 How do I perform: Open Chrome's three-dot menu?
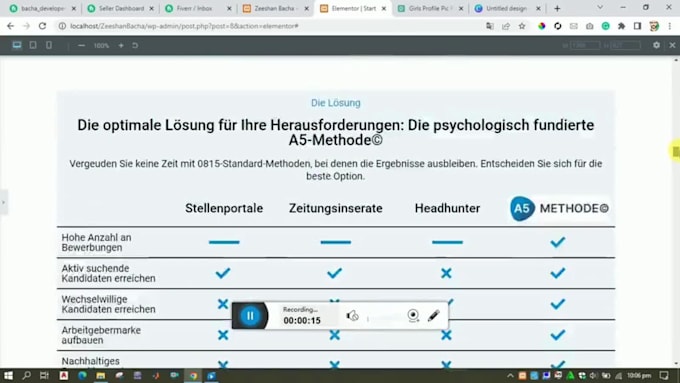pos(670,26)
